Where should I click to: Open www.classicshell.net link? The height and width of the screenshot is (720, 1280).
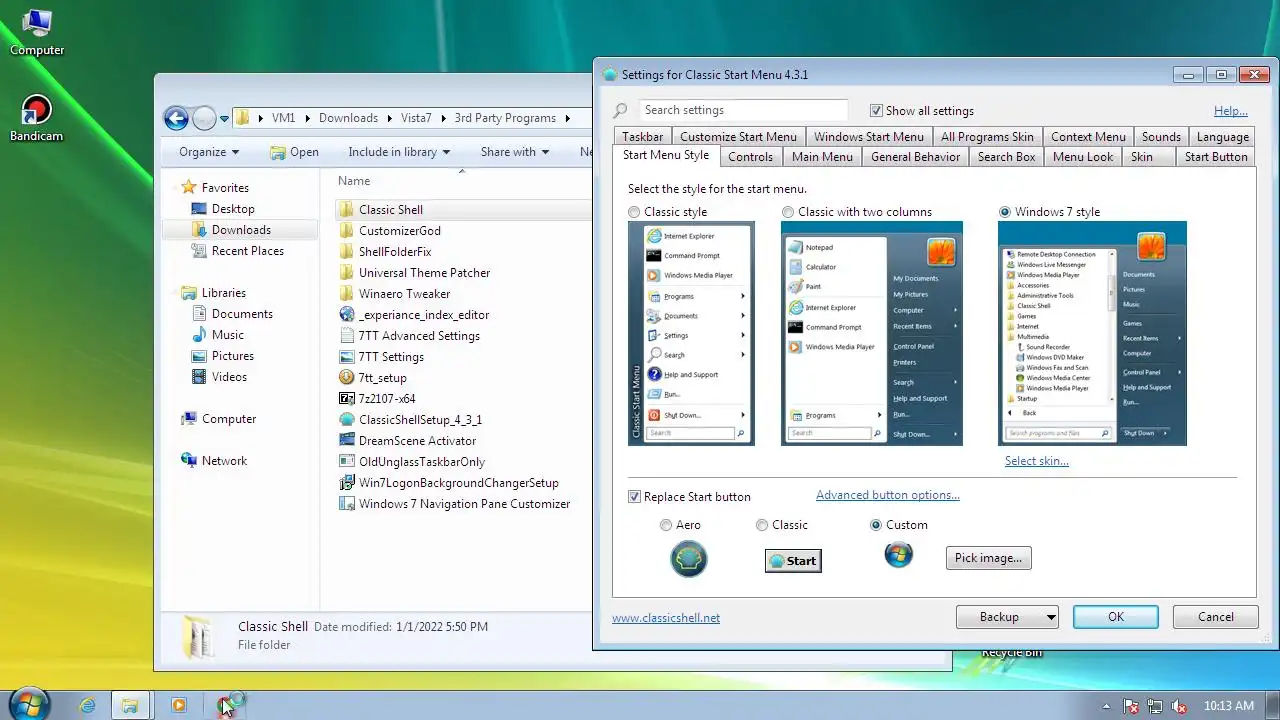pyautogui.click(x=666, y=618)
